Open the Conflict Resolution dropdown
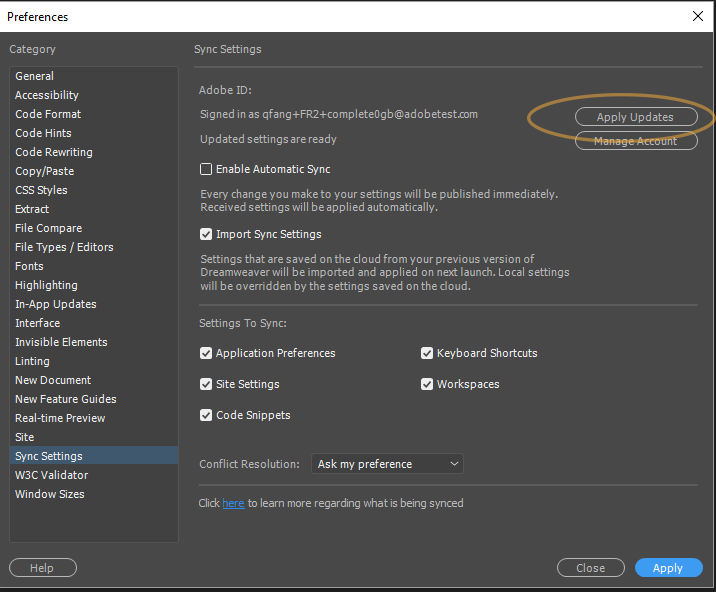 coord(387,464)
